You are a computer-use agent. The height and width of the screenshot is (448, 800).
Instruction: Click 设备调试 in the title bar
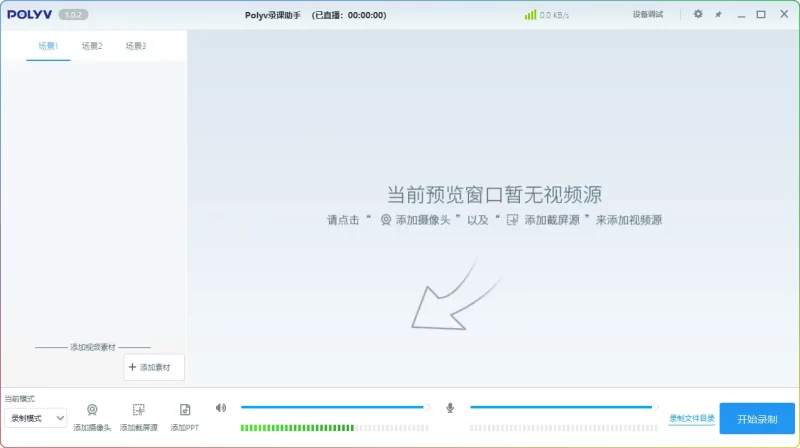coord(648,14)
